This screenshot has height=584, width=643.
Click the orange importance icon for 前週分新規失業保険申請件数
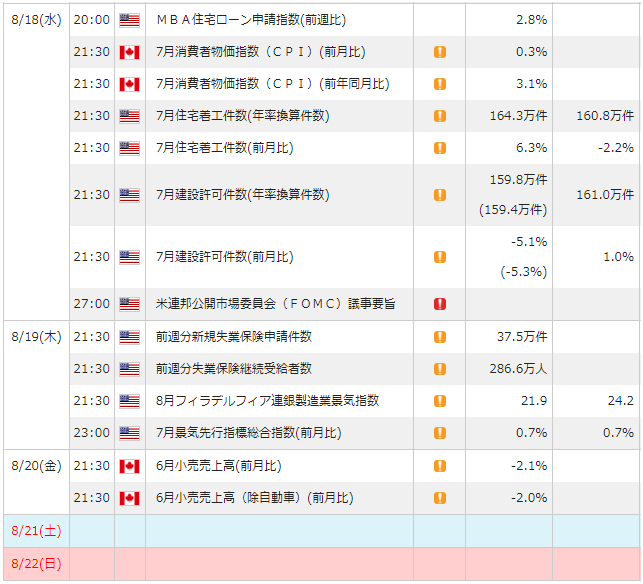[440, 337]
